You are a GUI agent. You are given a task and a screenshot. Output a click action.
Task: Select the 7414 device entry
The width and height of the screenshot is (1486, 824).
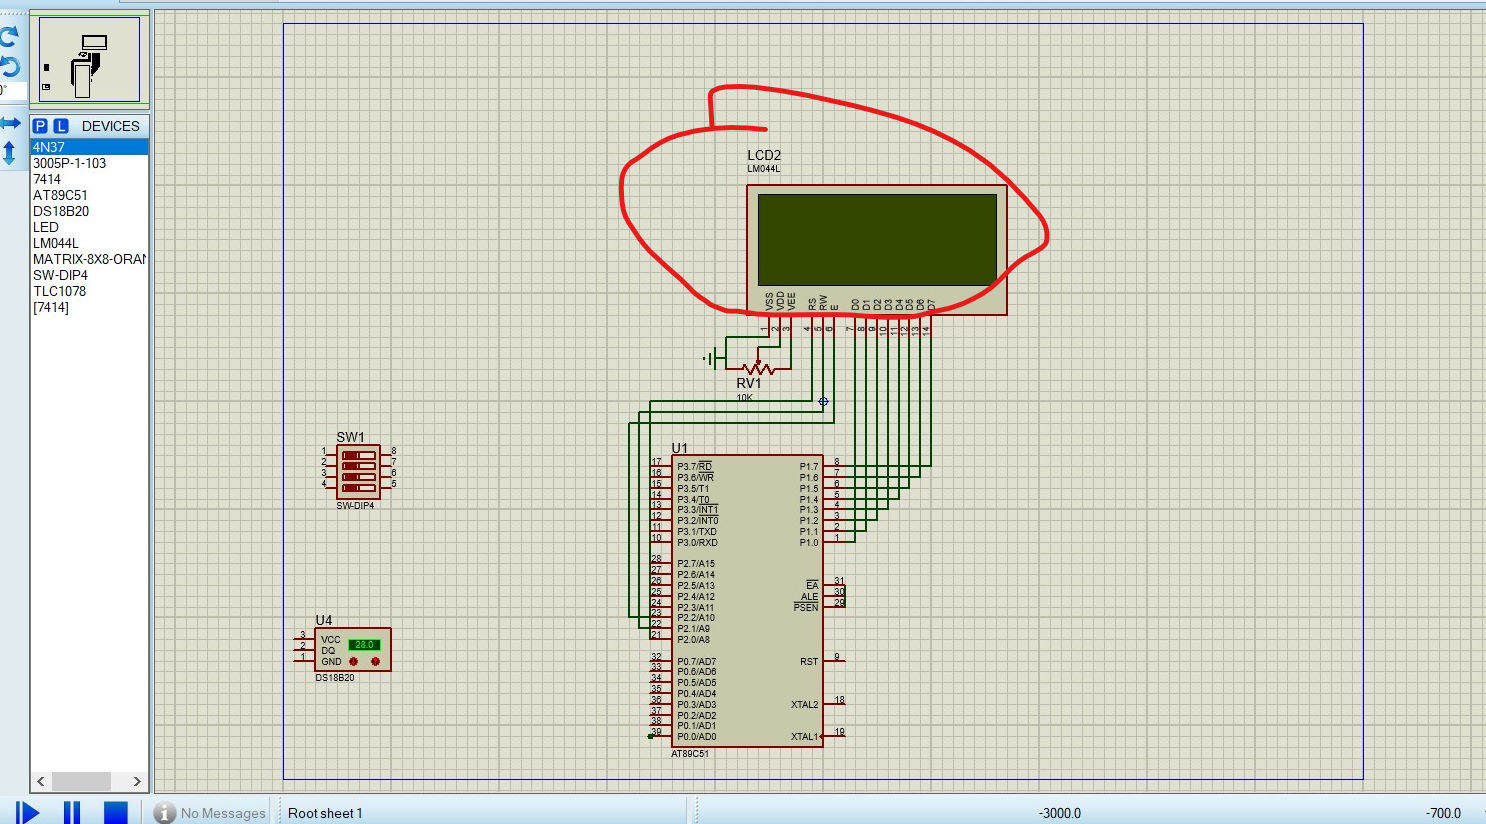[x=89, y=179]
